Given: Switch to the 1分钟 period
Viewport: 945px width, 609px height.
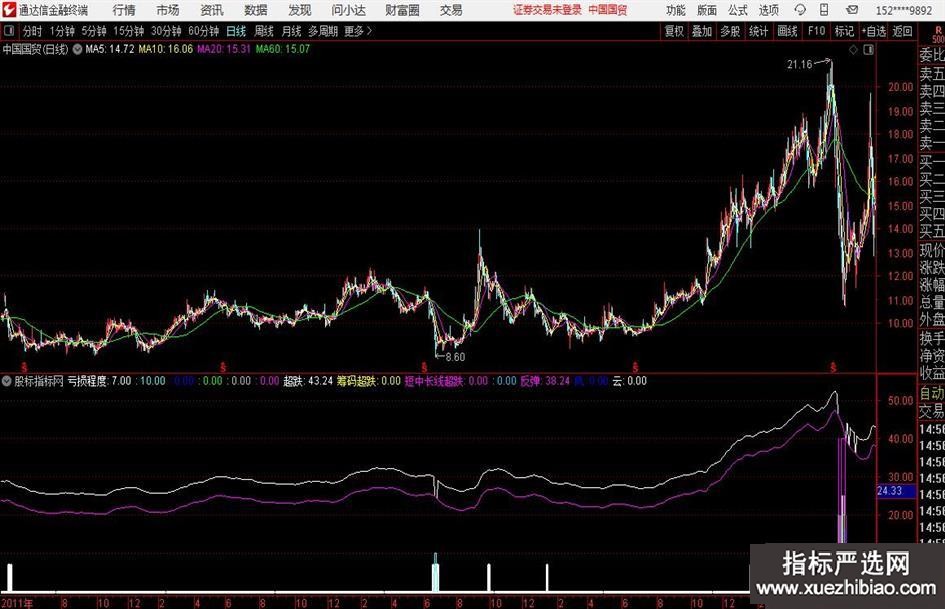Looking at the screenshot, I should pyautogui.click(x=62, y=31).
